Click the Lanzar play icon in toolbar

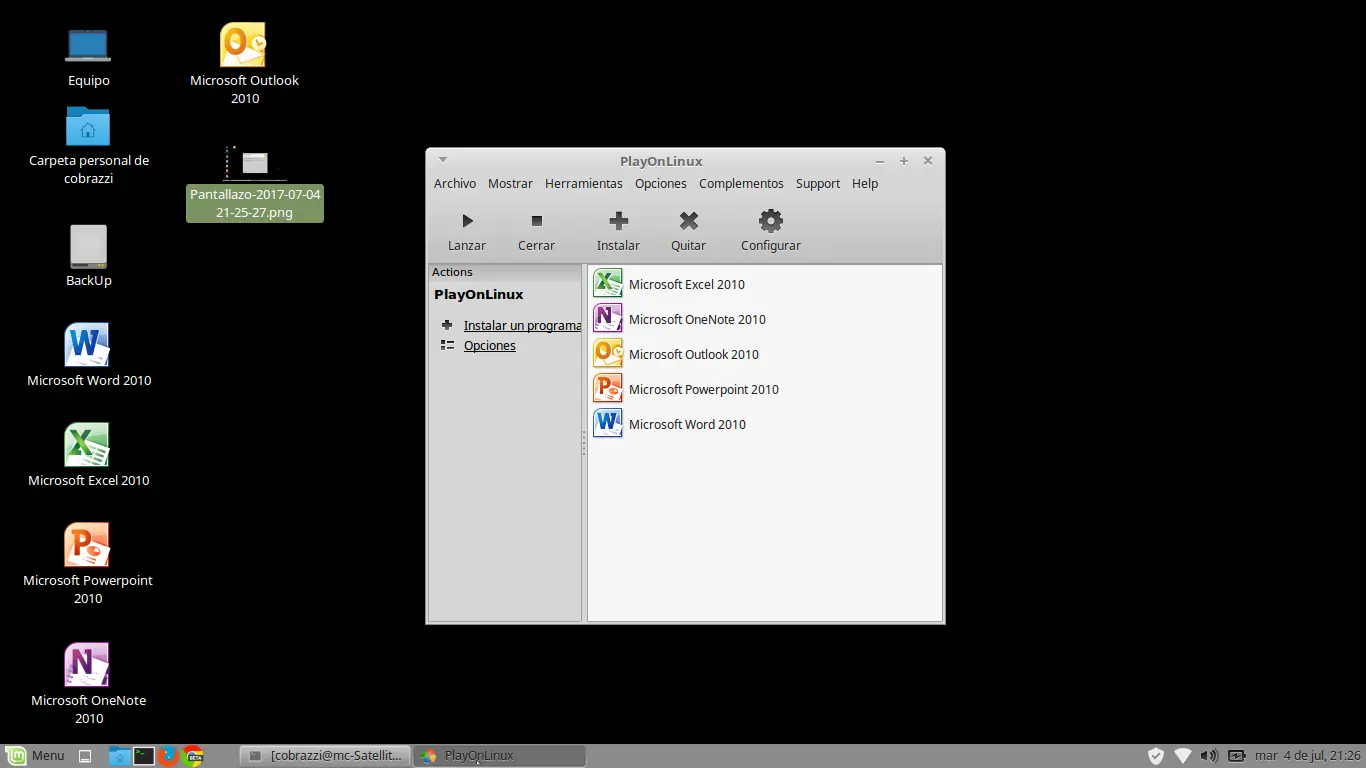(x=467, y=221)
